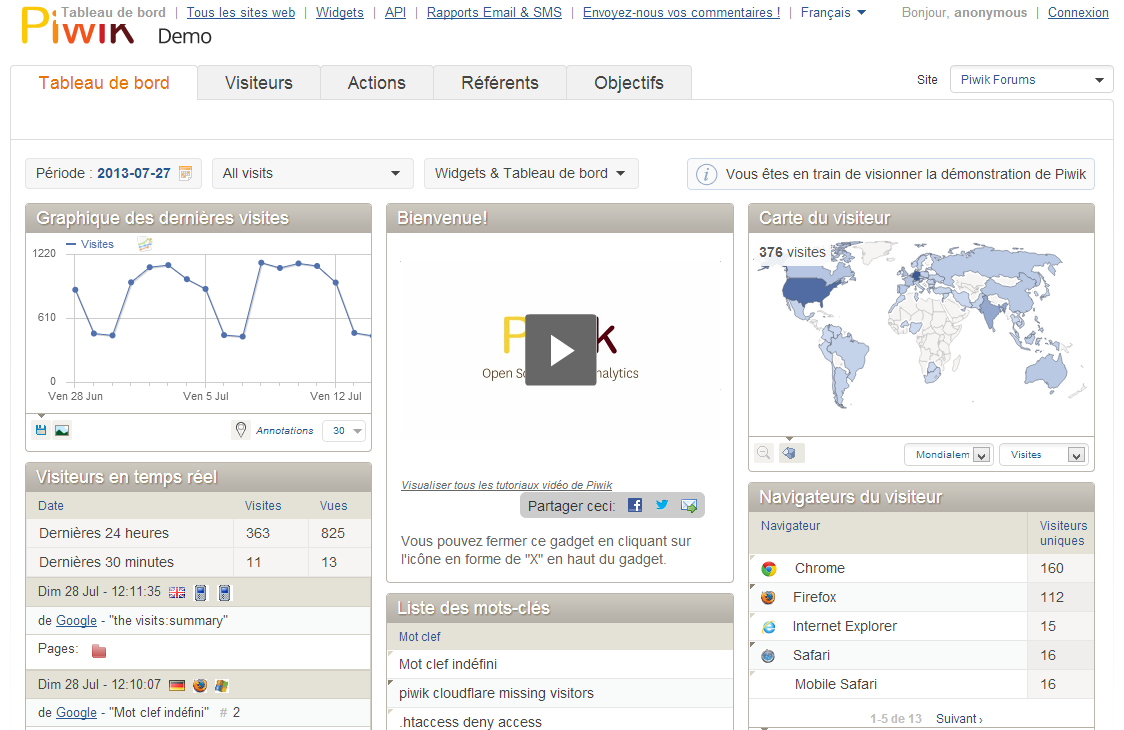The height and width of the screenshot is (730, 1124).
Task: Click the UK flag in 12:11:35 visit
Action: 177,592
